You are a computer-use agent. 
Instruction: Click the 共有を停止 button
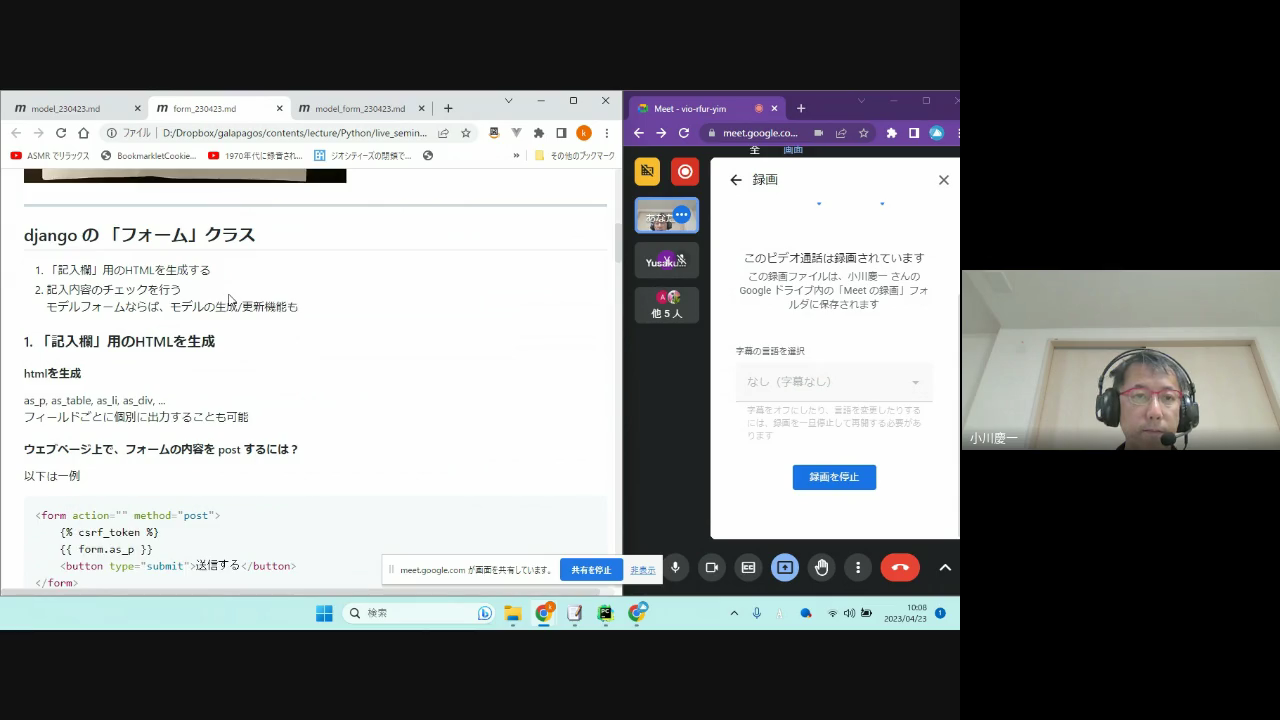(591, 570)
